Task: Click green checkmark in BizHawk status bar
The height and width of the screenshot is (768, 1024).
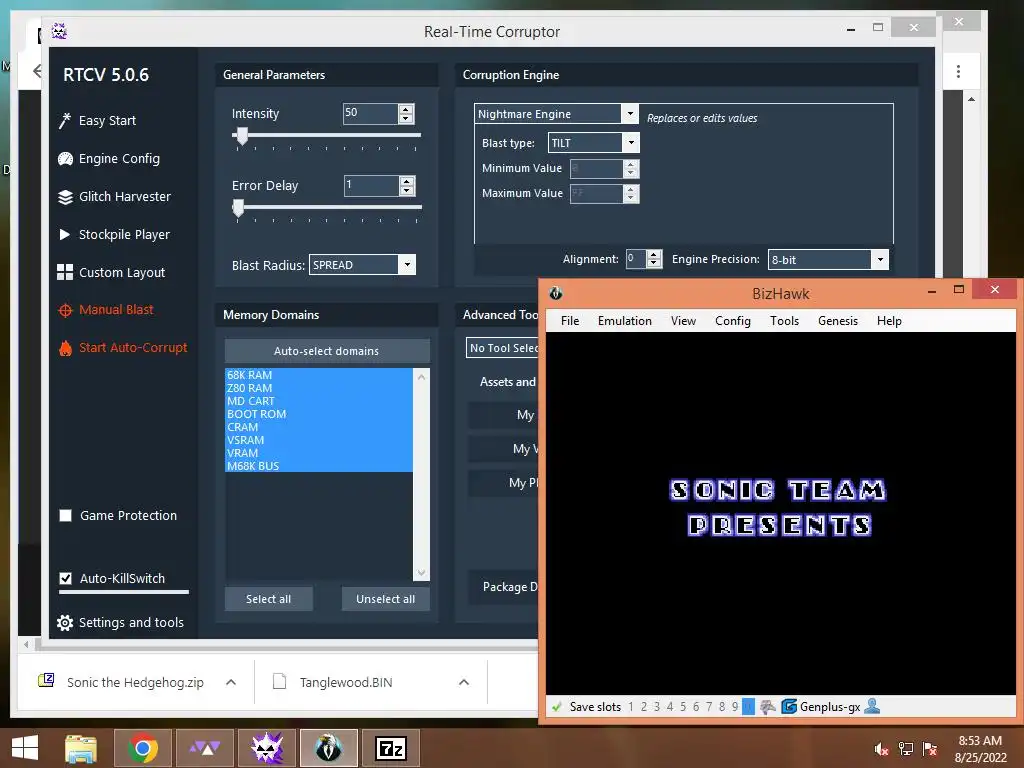Action: 557,707
